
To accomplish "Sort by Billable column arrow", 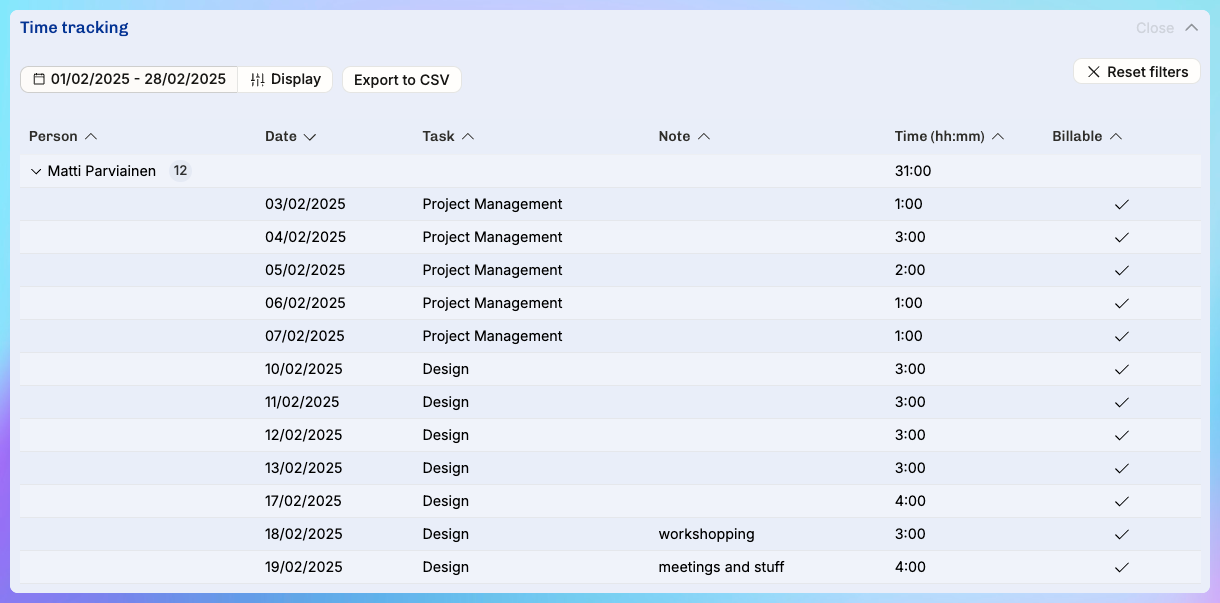I will [1116, 136].
